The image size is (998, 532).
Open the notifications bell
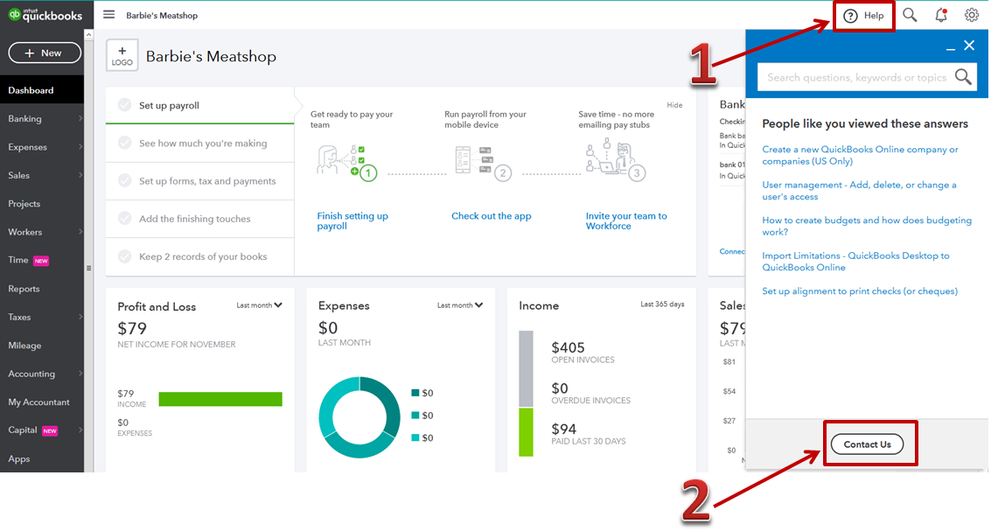[941, 15]
